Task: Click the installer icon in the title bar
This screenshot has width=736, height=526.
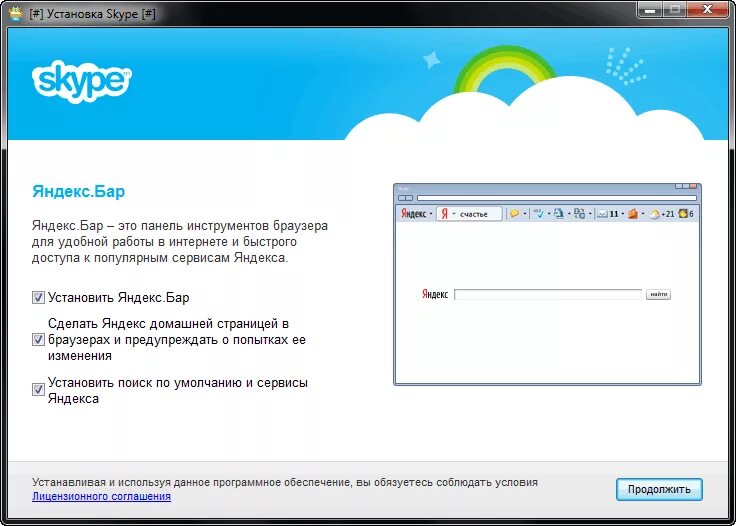Action: coord(16,13)
